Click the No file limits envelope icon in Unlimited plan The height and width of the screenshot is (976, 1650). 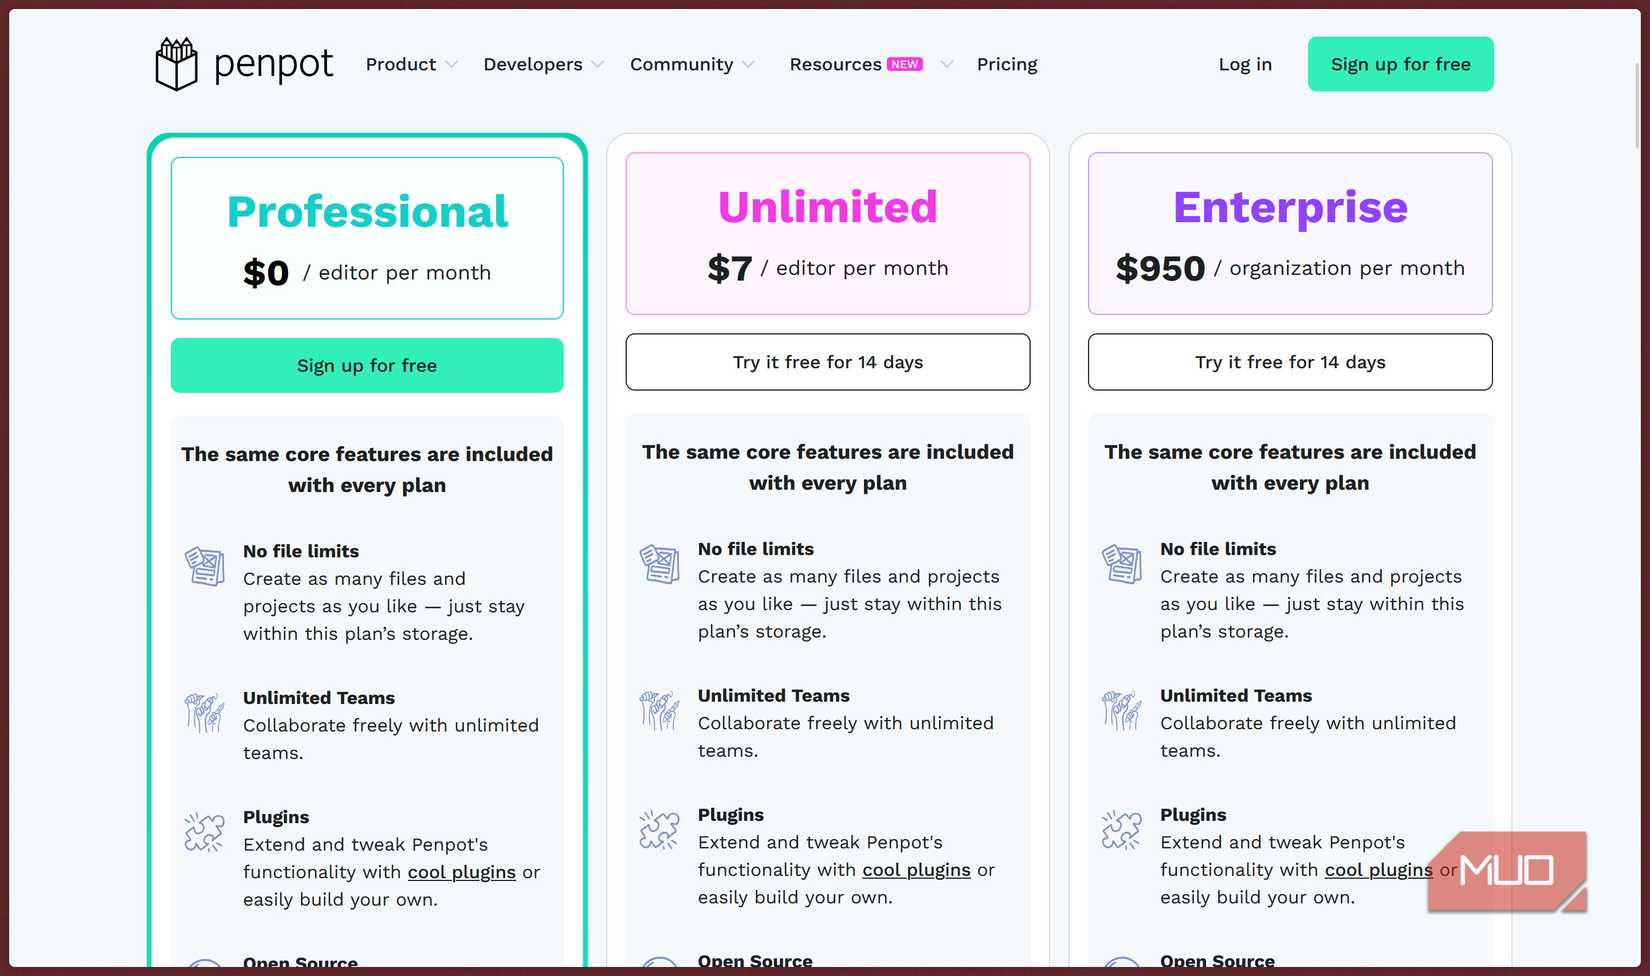pos(658,563)
